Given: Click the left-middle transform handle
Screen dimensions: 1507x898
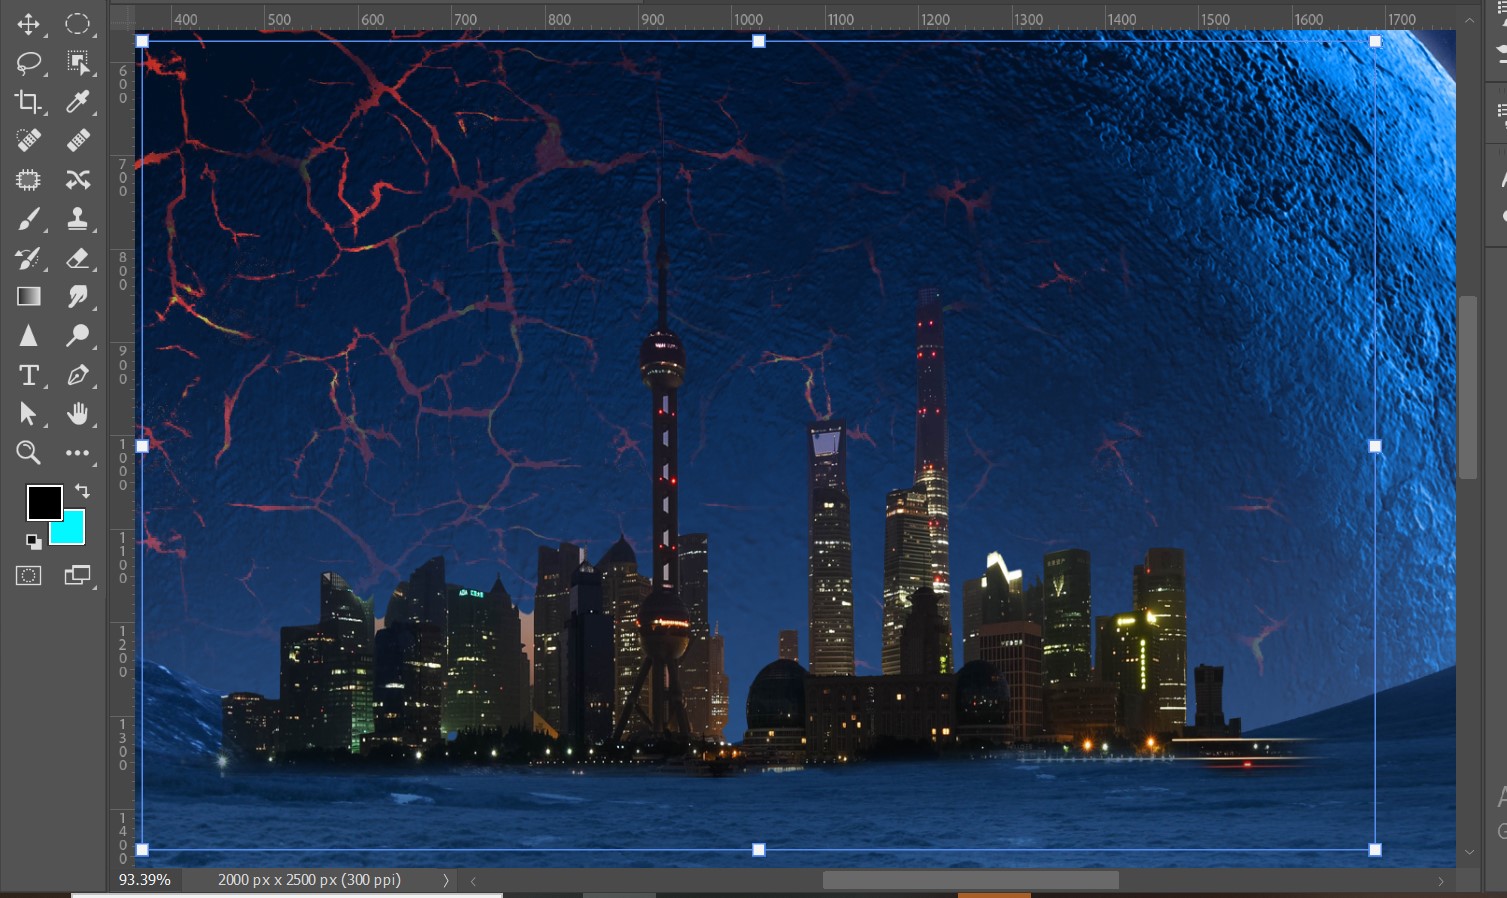Looking at the screenshot, I should (142, 446).
